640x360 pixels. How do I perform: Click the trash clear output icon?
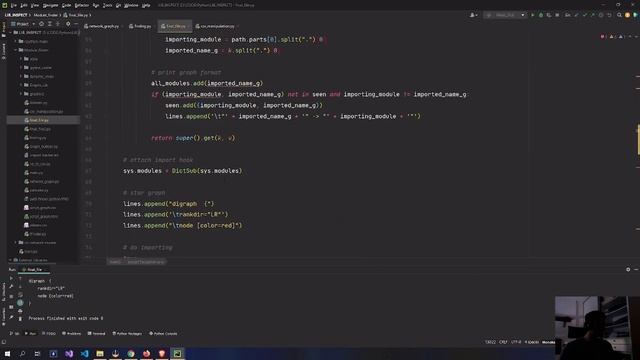[20, 318]
